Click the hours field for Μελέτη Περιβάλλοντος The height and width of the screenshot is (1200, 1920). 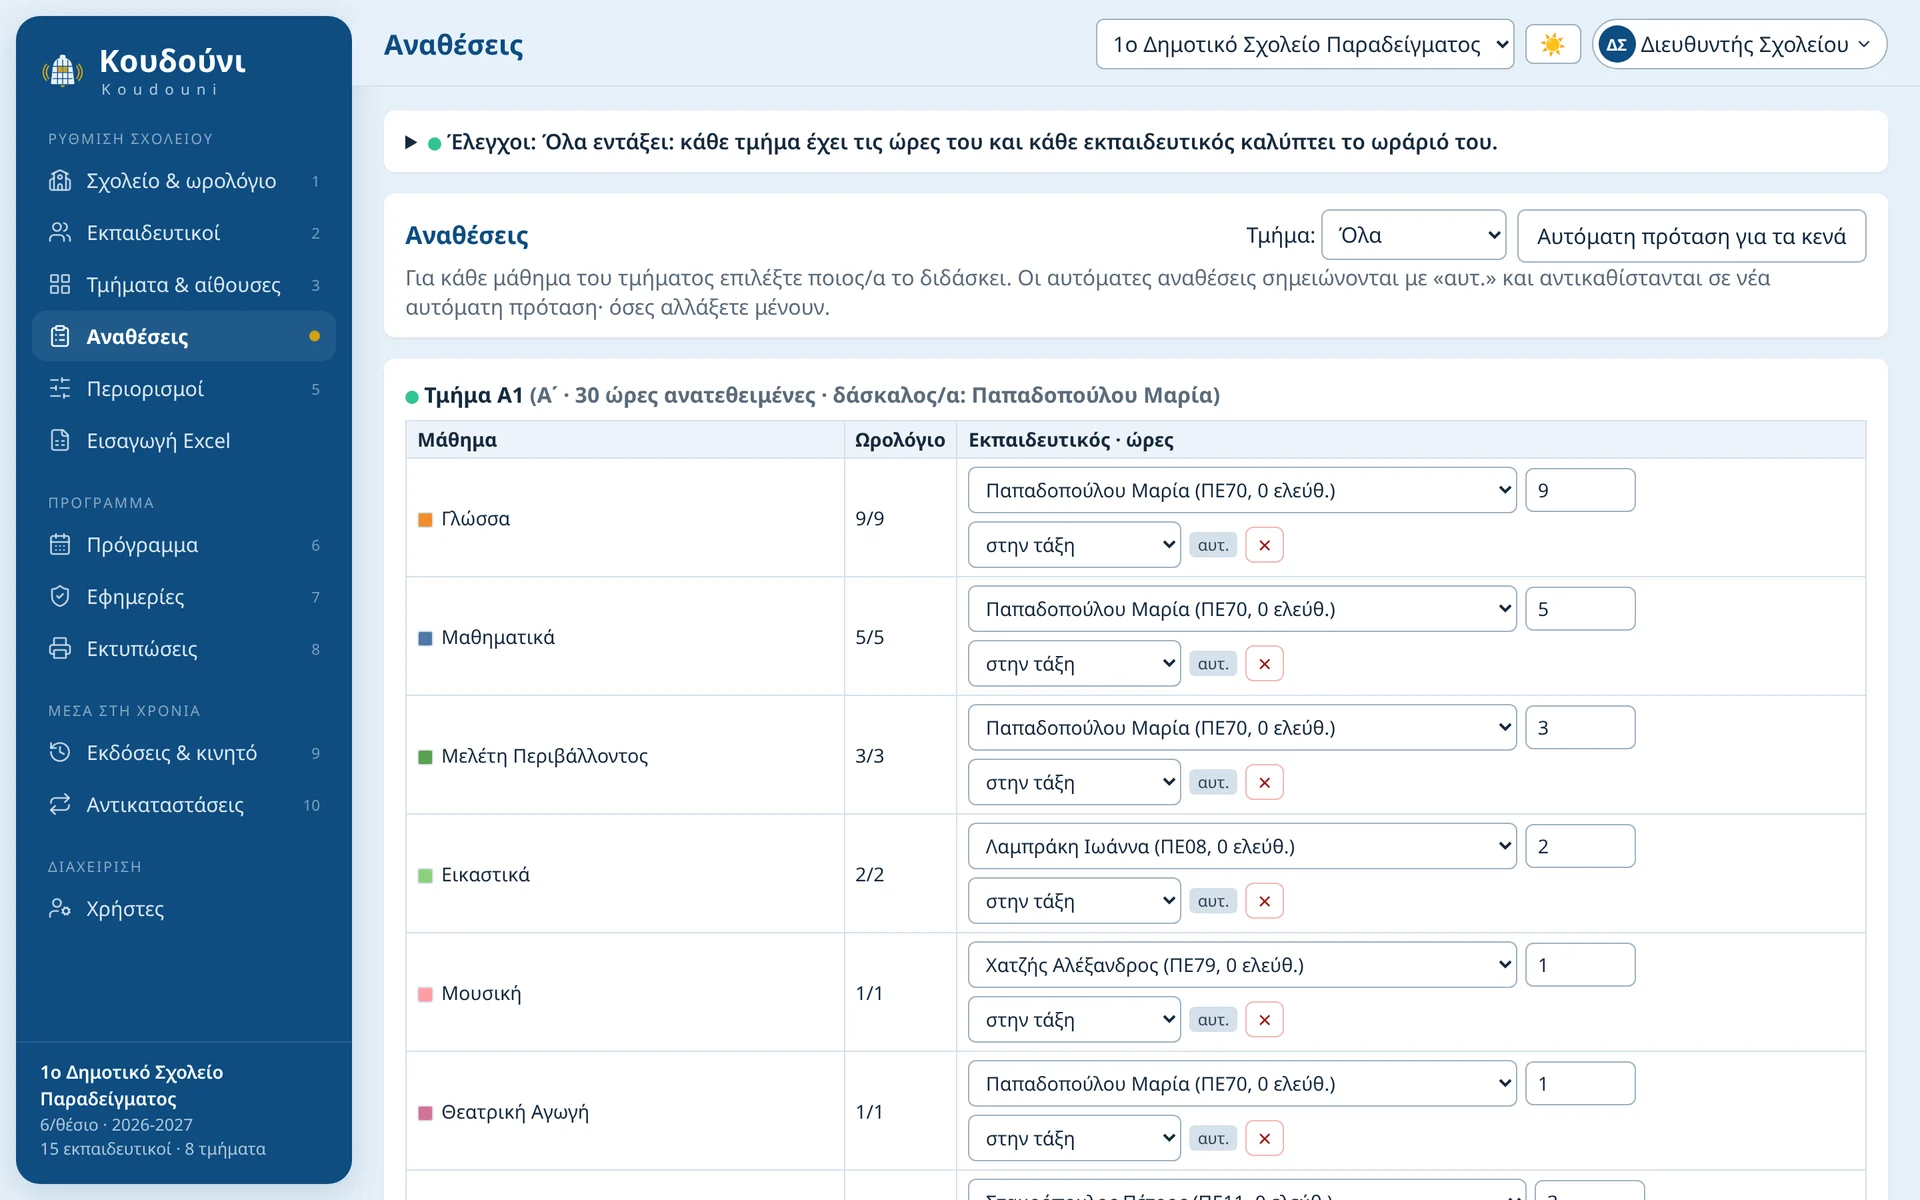point(1580,728)
